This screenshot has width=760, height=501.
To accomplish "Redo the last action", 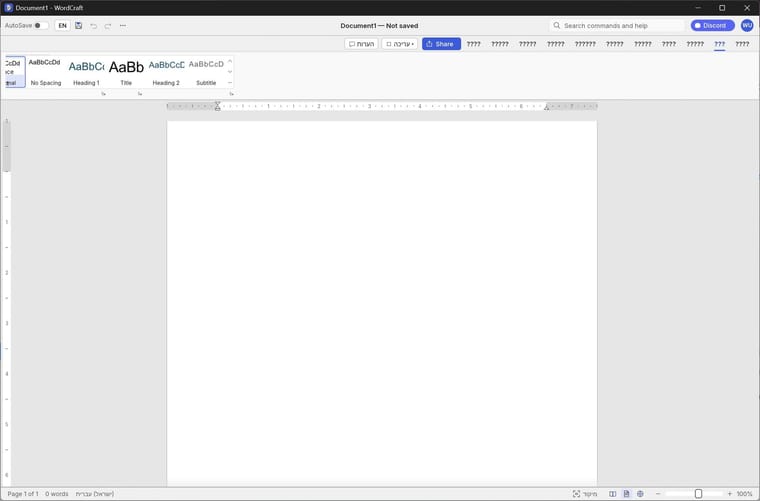I will (x=108, y=26).
